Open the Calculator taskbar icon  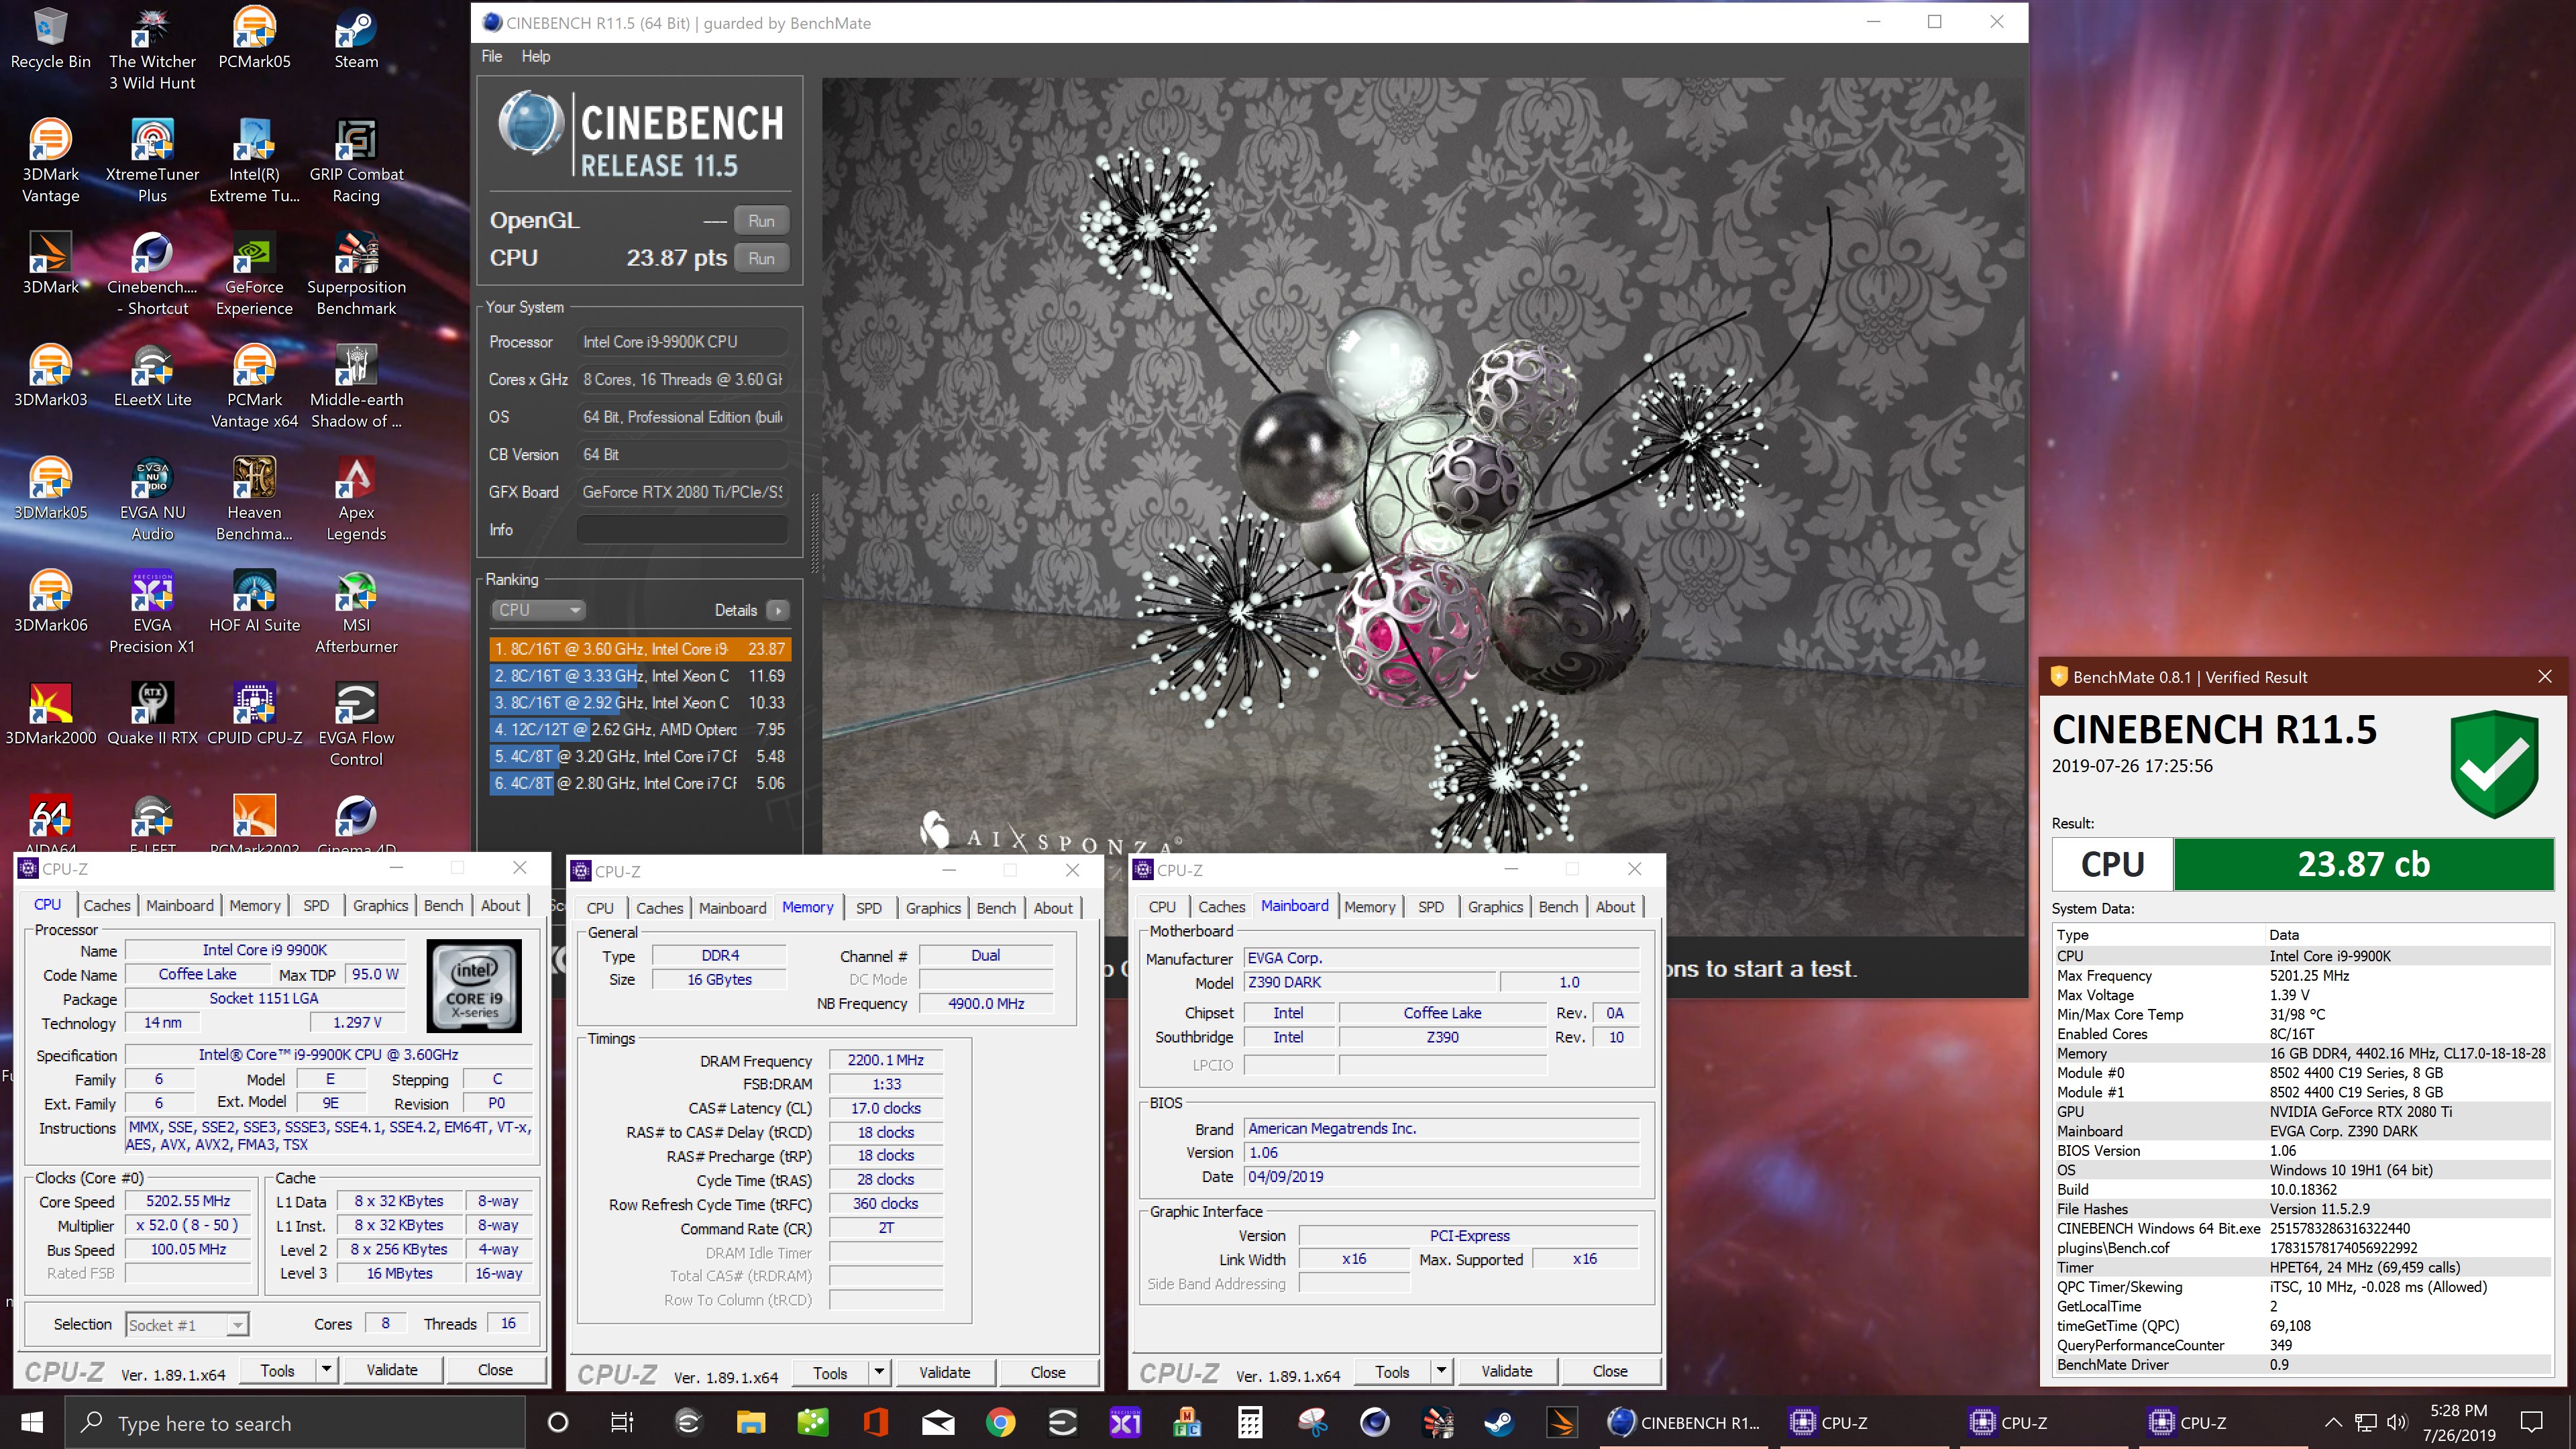tap(1250, 1422)
